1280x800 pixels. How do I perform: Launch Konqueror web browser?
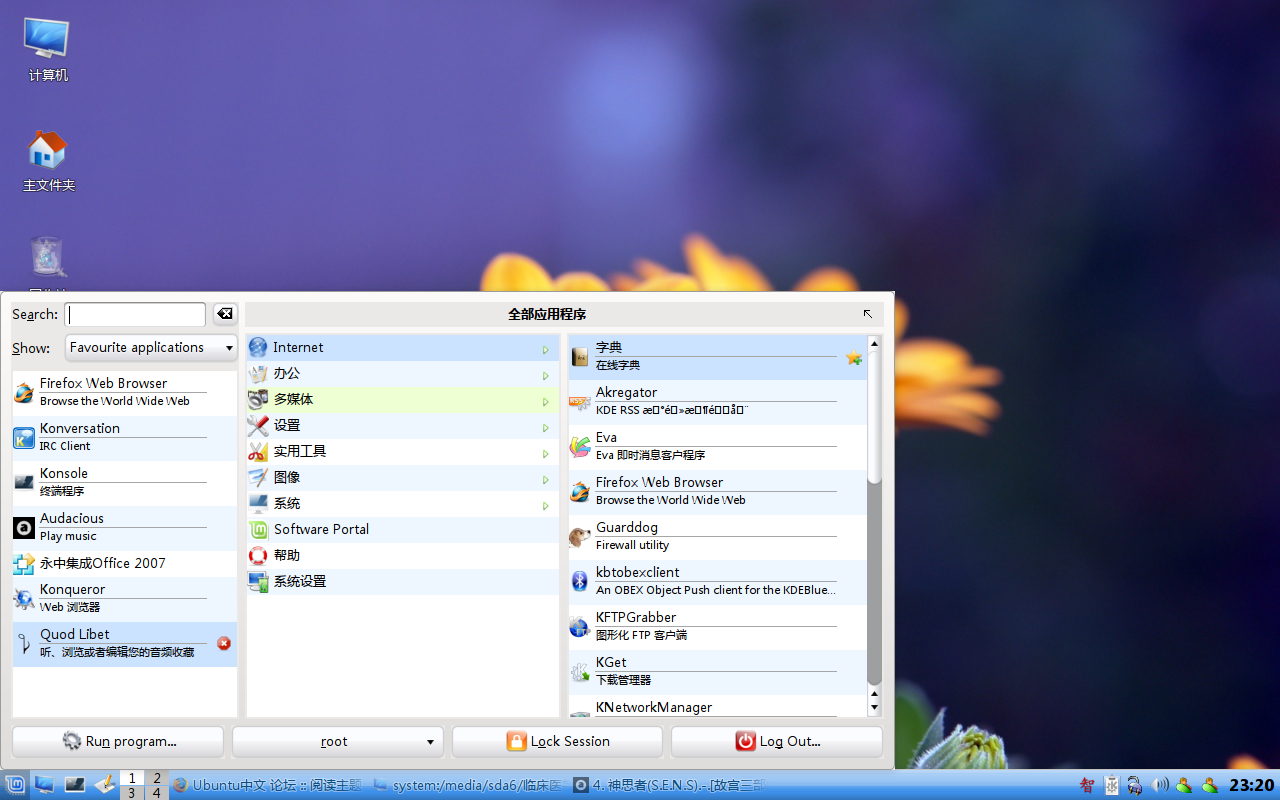[125, 598]
